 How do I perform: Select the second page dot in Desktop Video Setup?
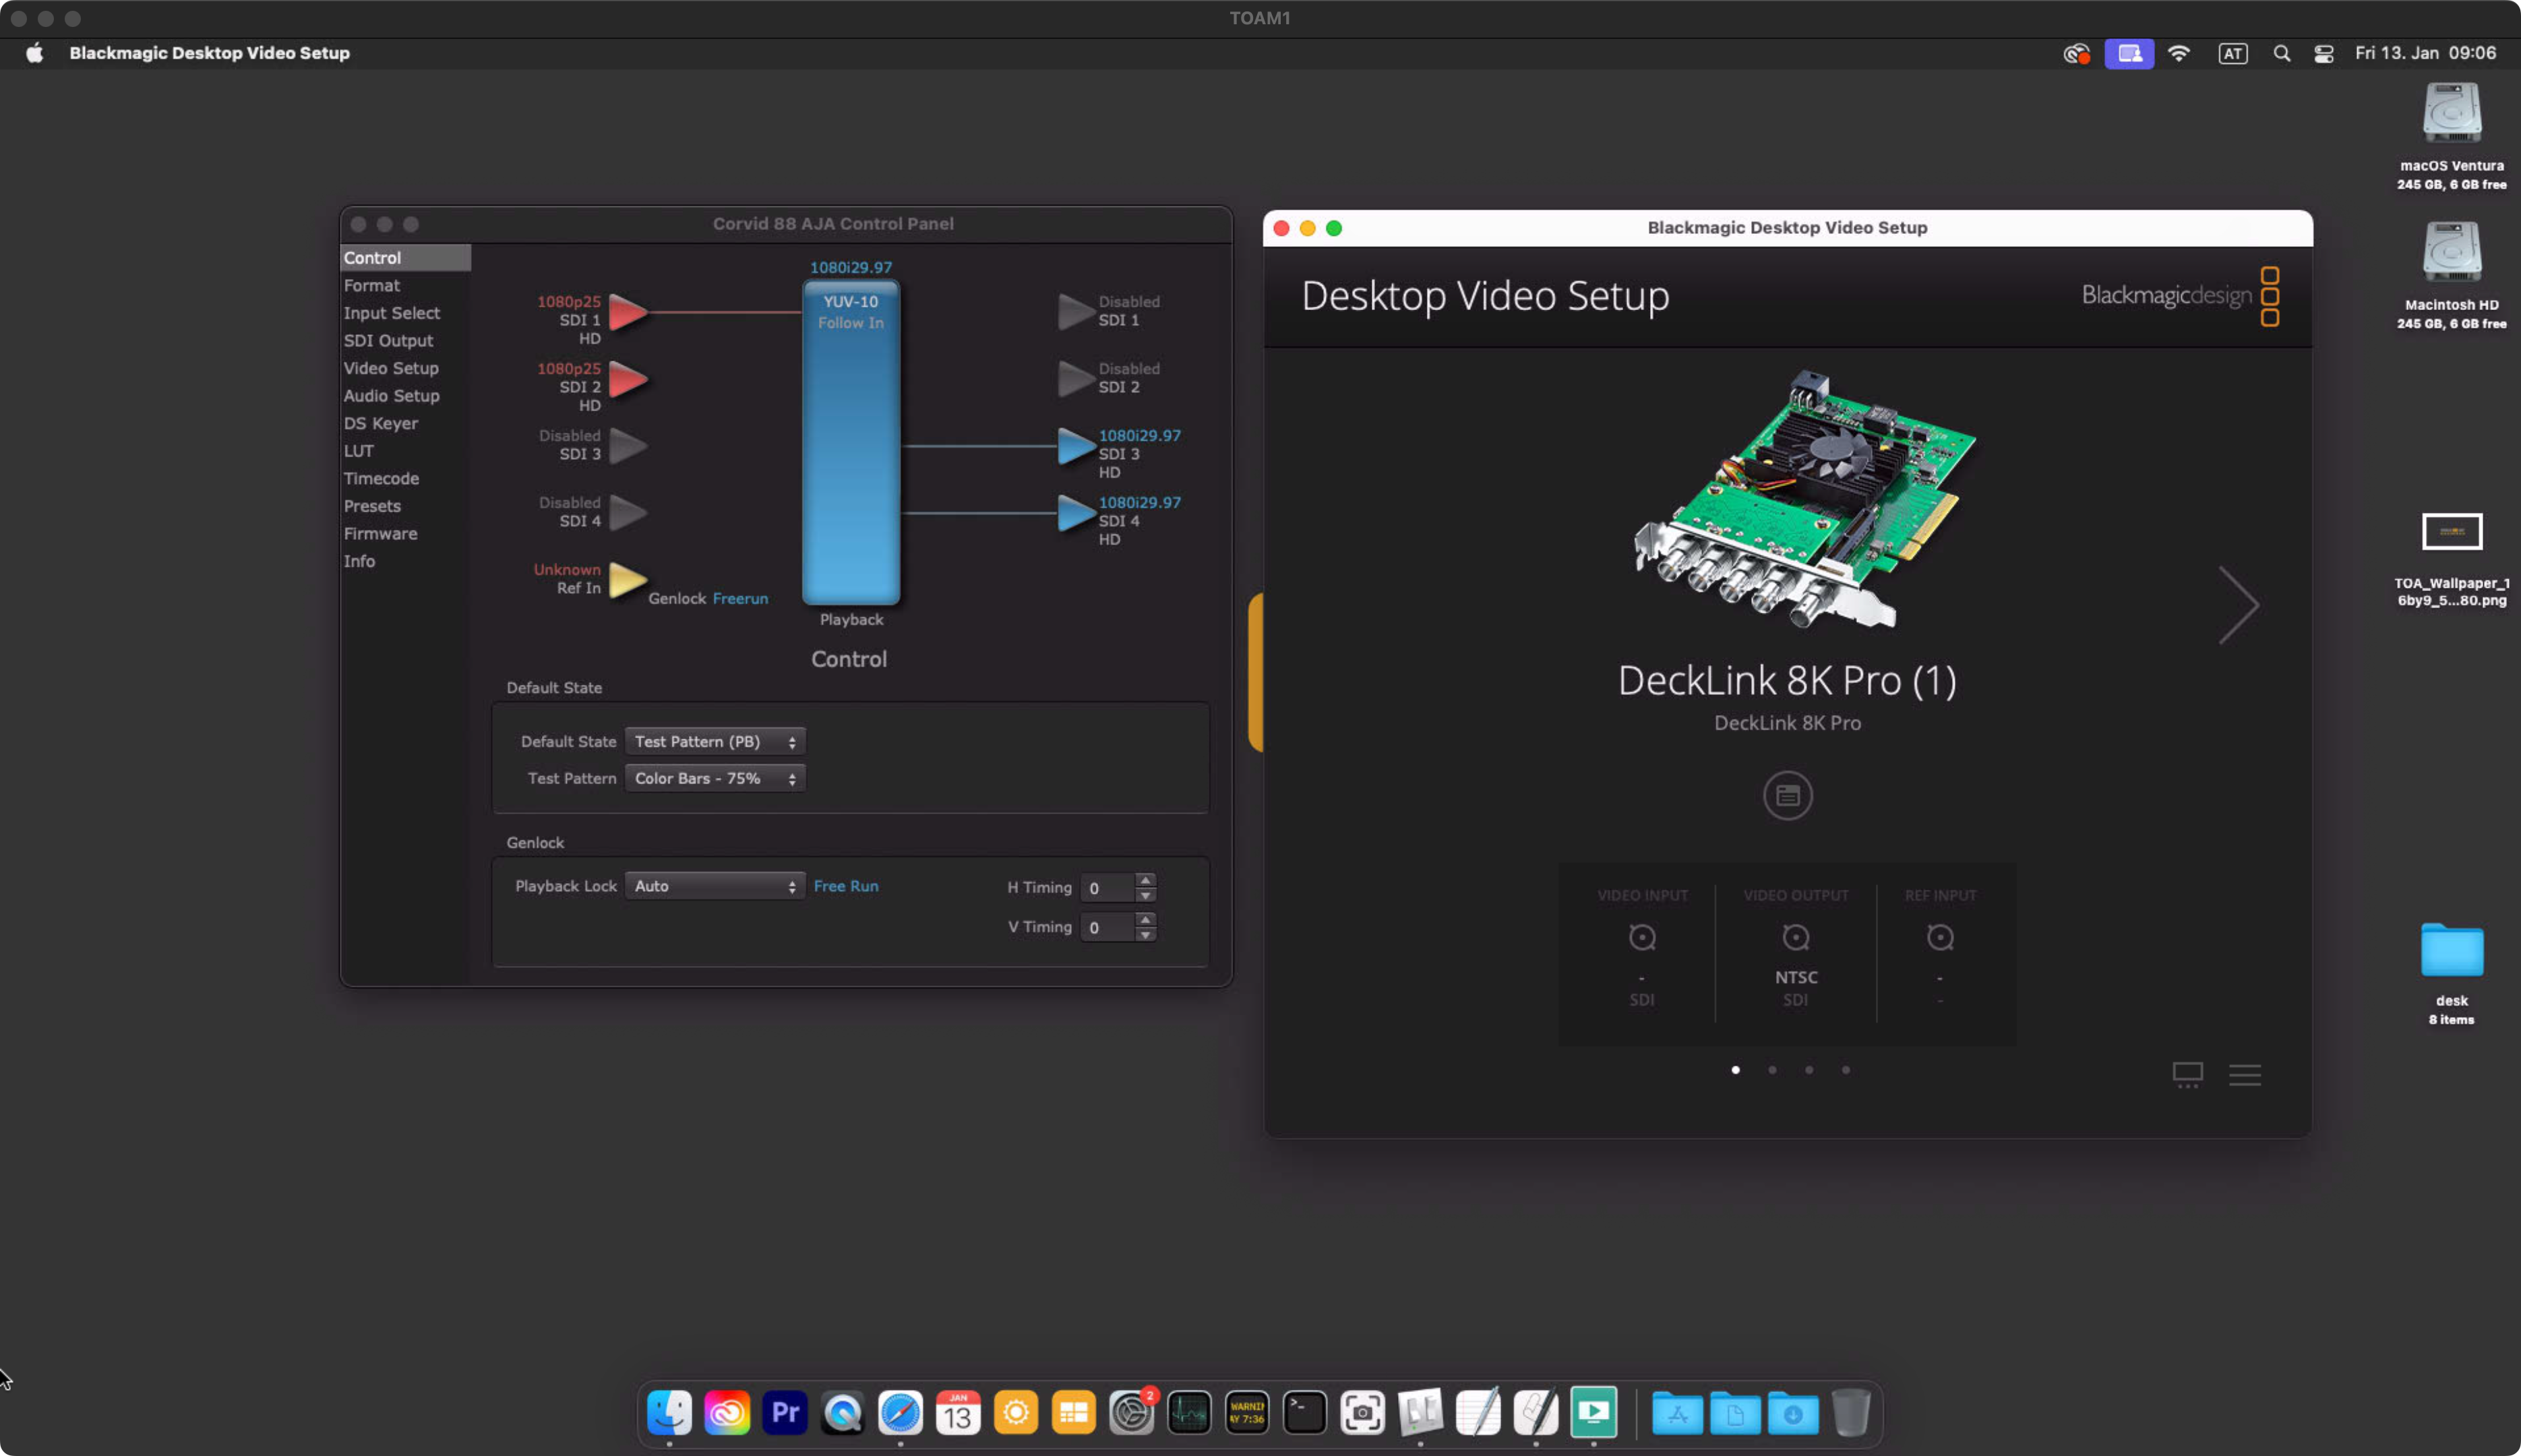click(x=1772, y=1071)
